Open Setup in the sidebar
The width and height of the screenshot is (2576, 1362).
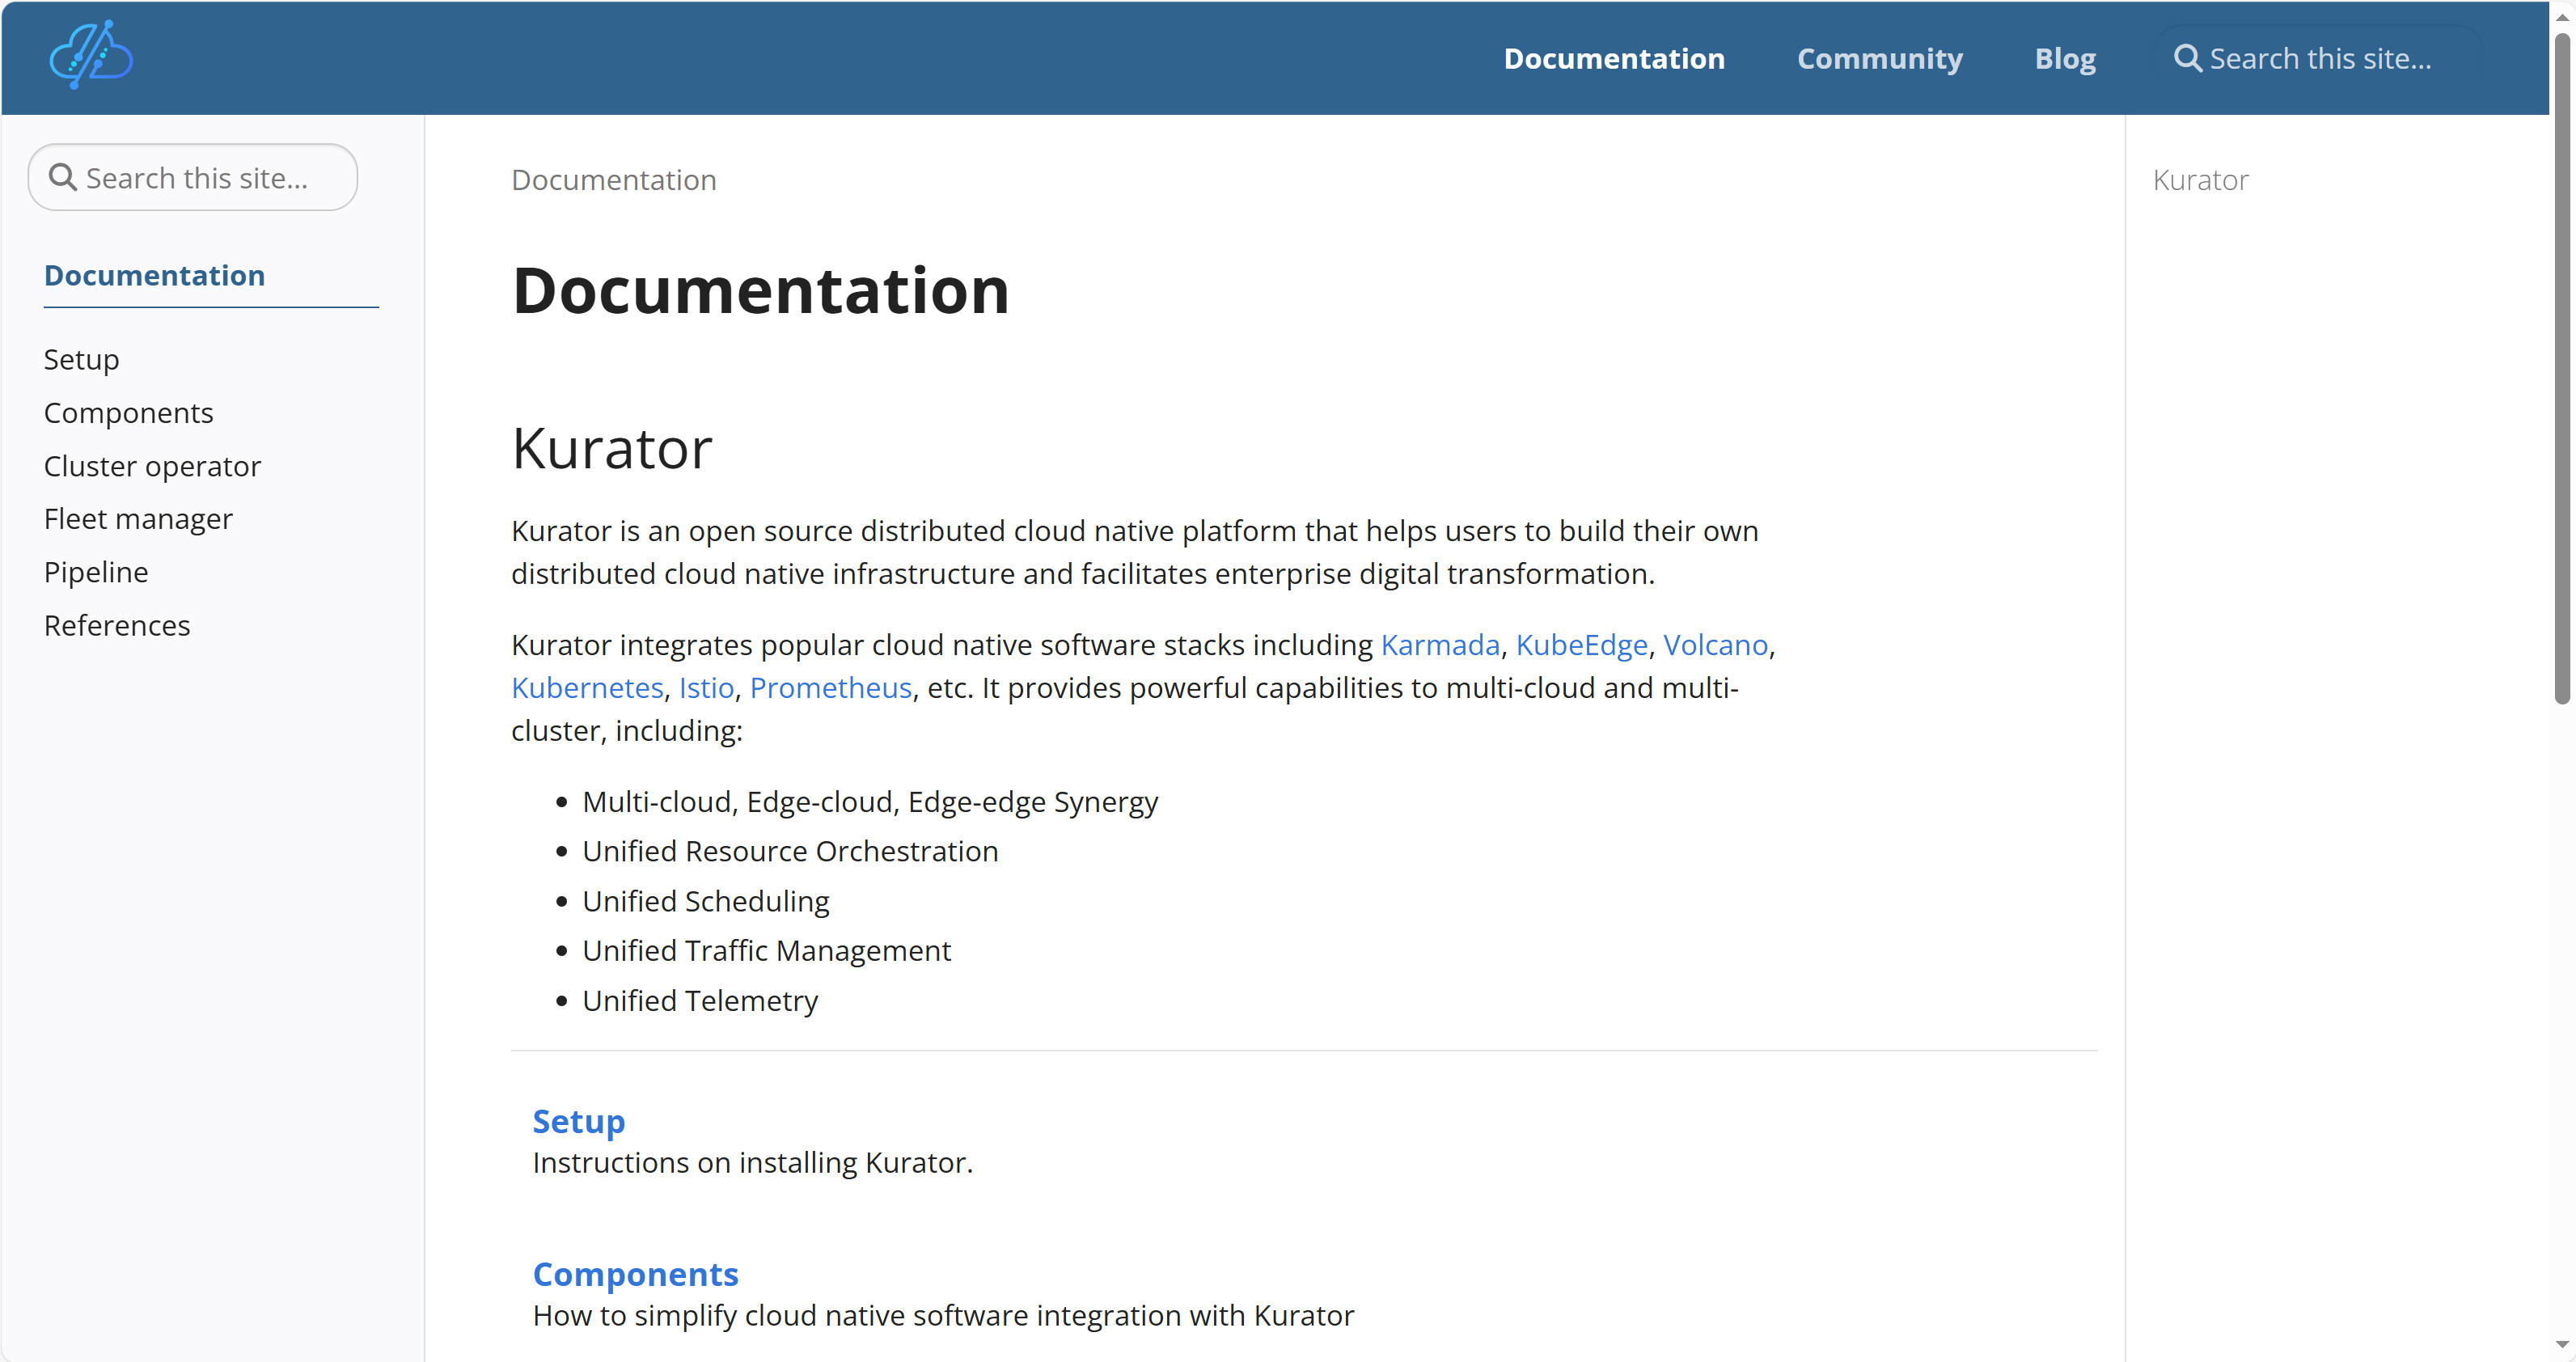point(81,359)
